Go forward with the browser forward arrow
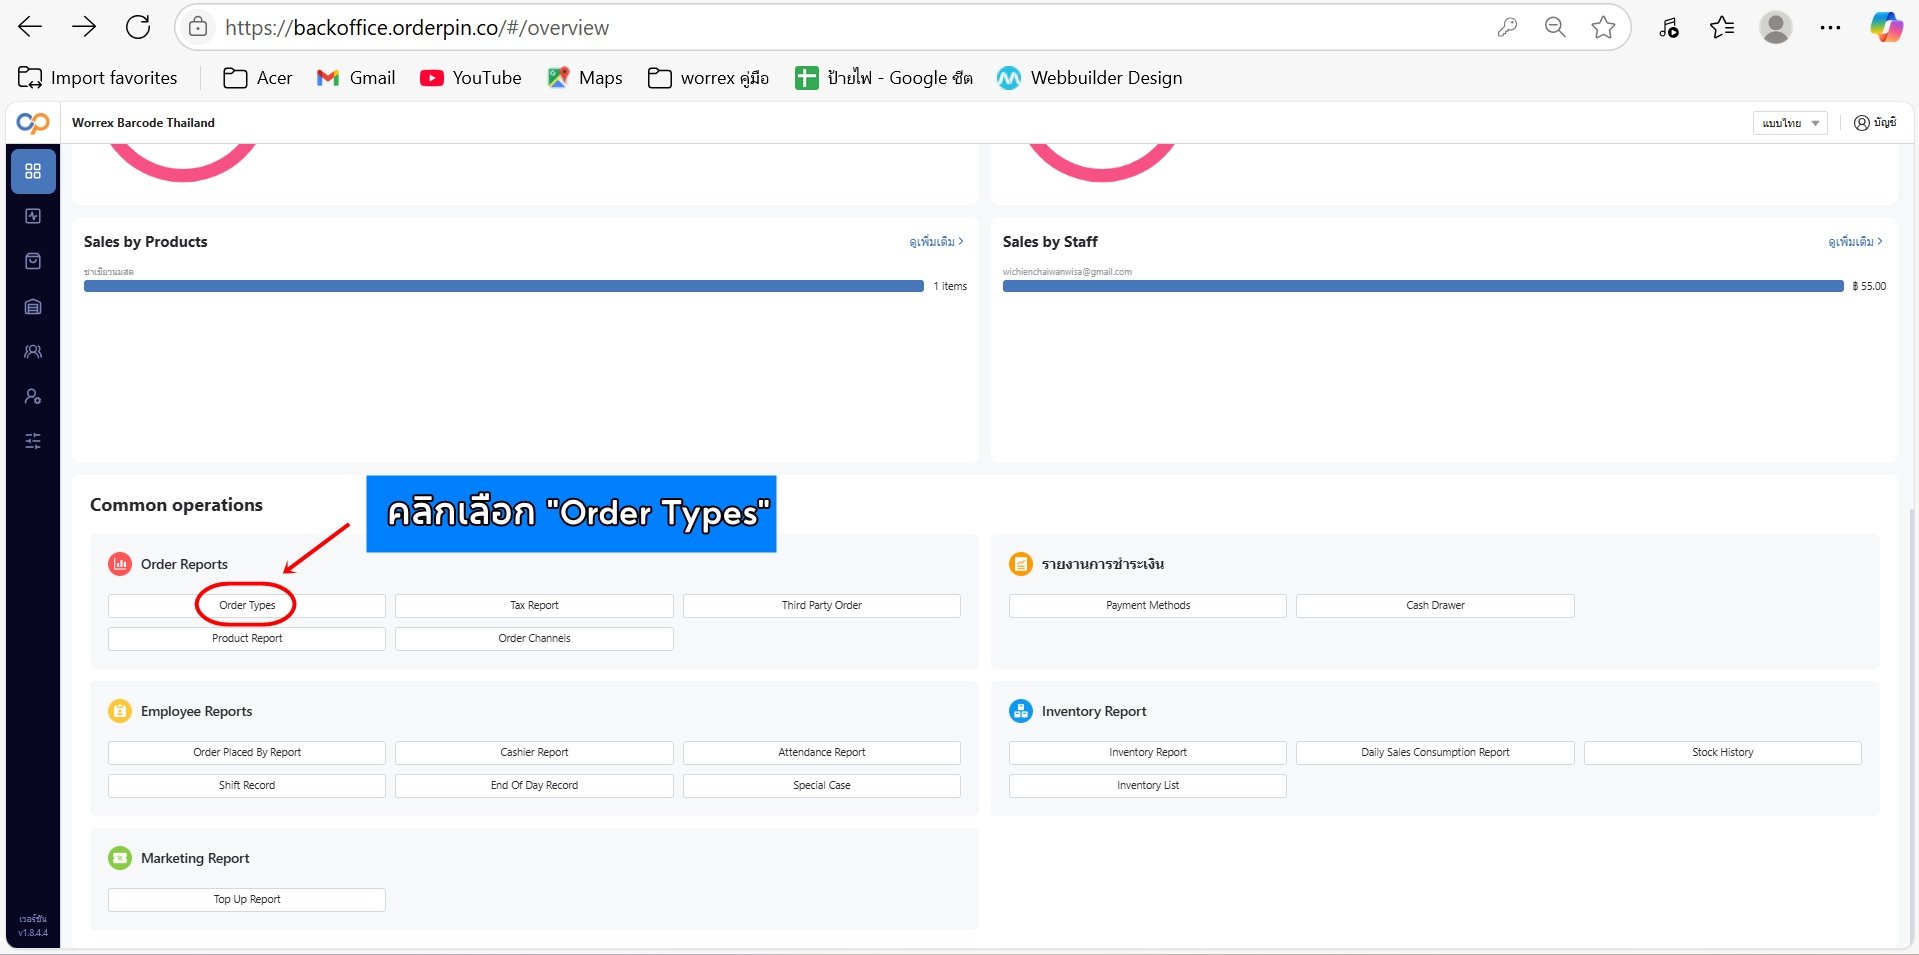This screenshot has height=955, width=1919. tap(84, 27)
